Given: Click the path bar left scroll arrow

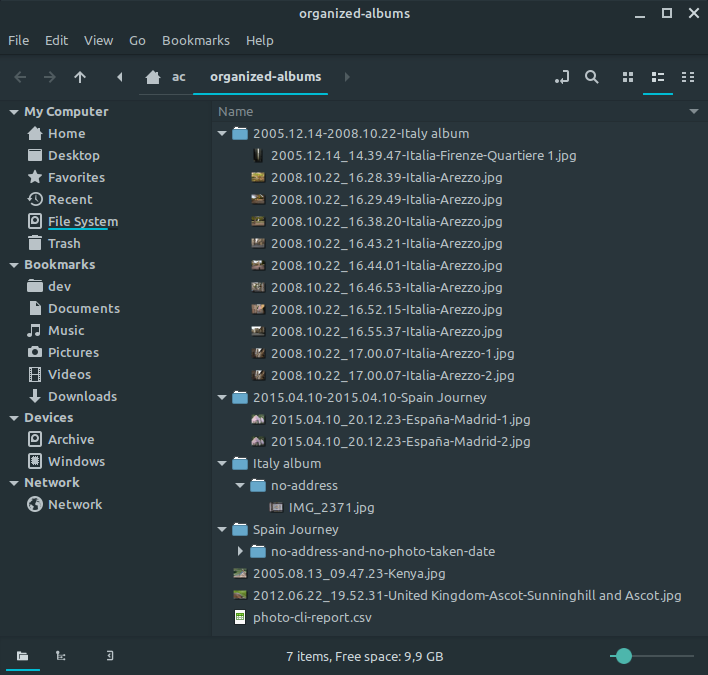Looking at the screenshot, I should [120, 77].
